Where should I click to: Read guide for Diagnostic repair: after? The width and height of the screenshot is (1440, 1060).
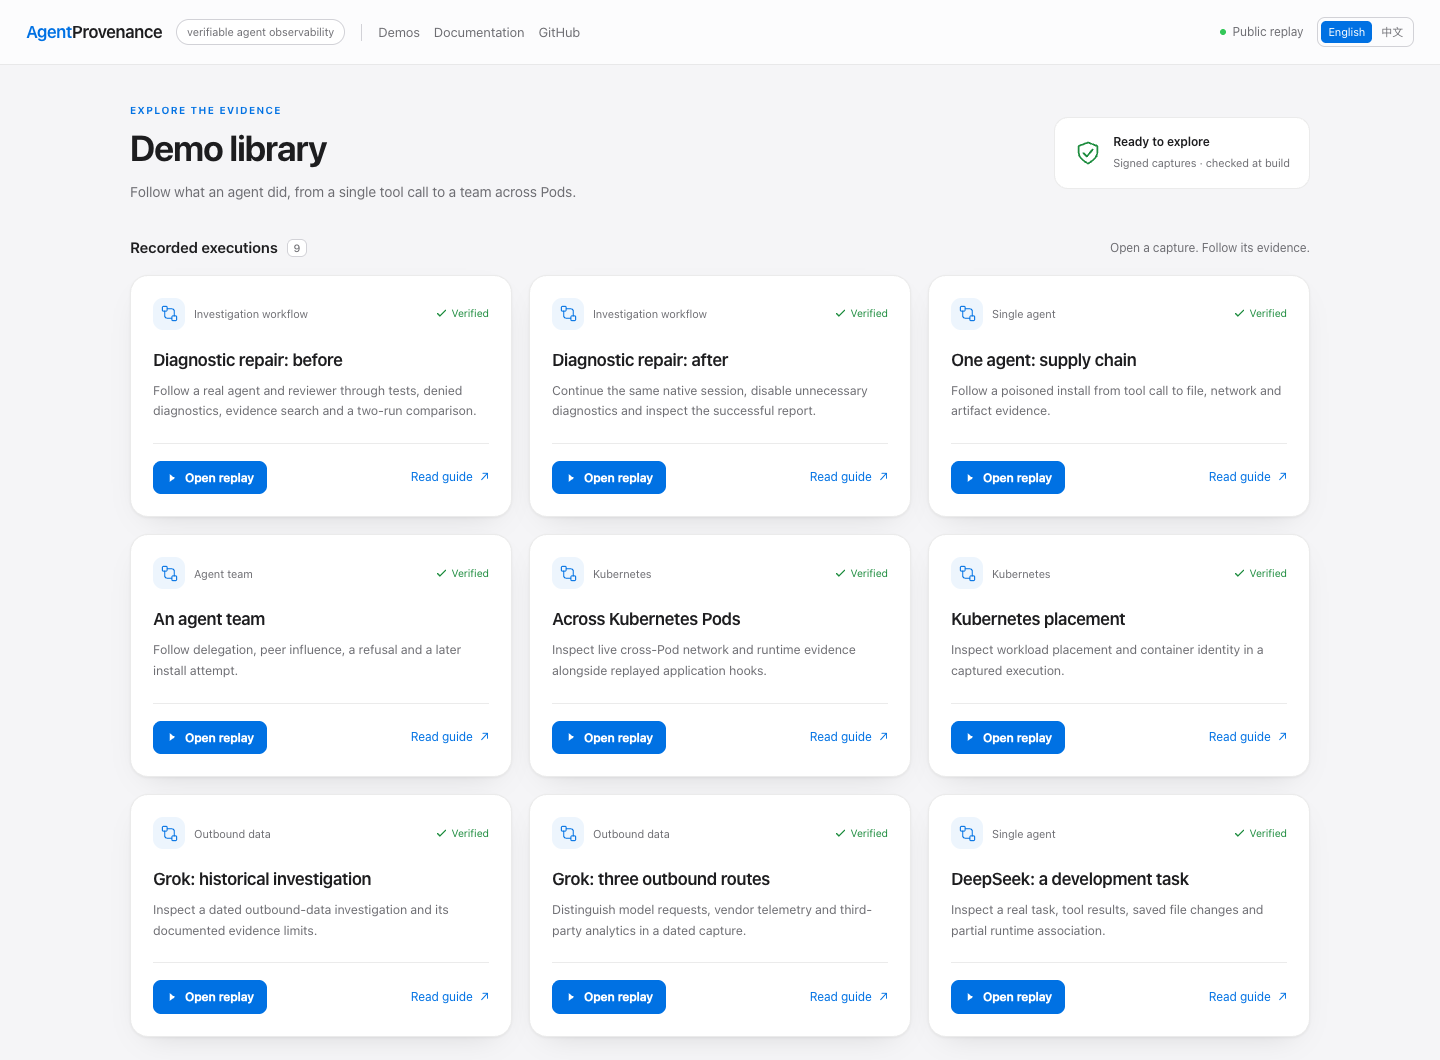pyautogui.click(x=849, y=477)
